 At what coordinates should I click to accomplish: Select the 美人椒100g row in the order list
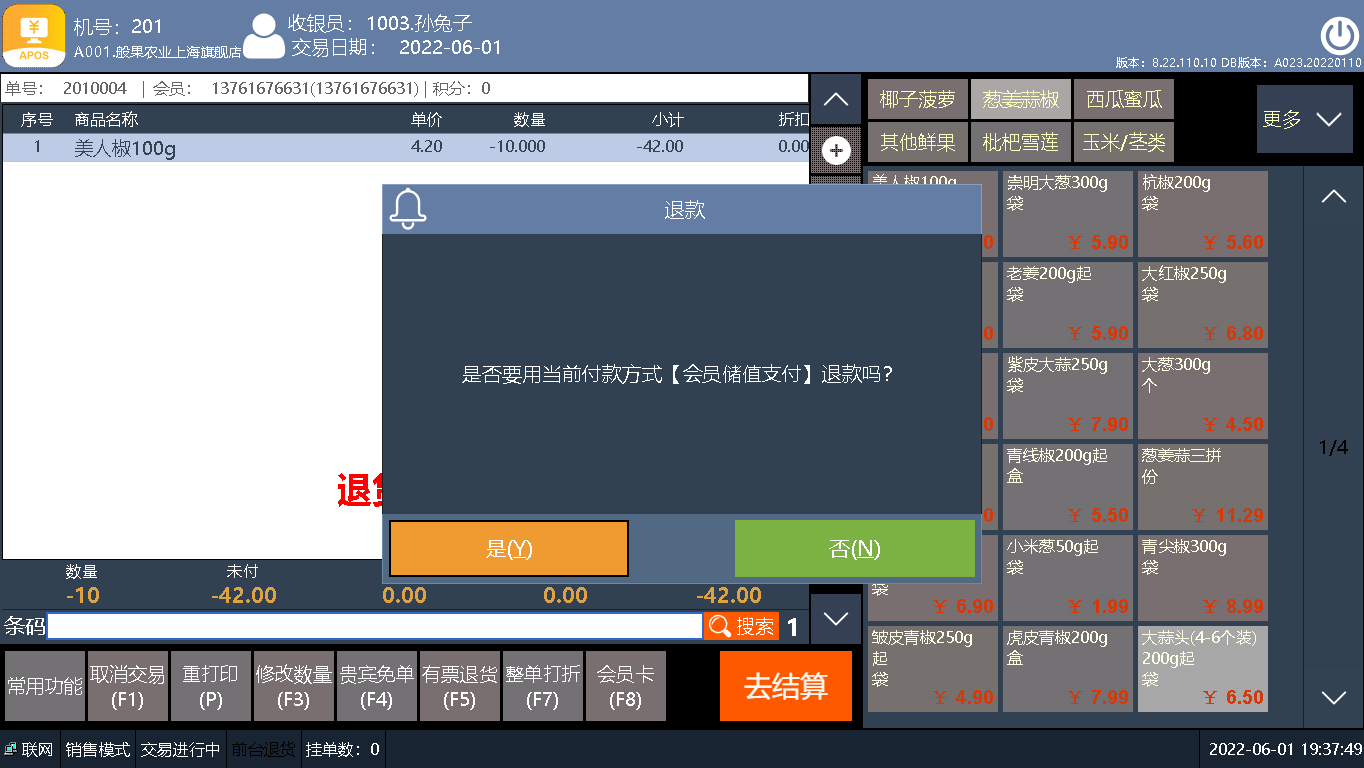405,148
